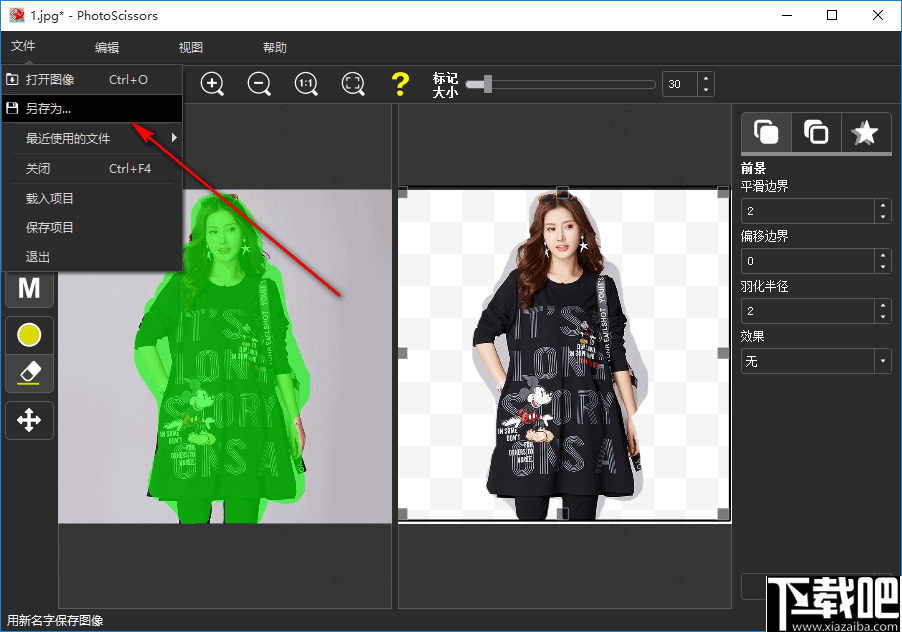Choose 关闭 in the file menu
The height and width of the screenshot is (632, 902).
click(x=92, y=168)
